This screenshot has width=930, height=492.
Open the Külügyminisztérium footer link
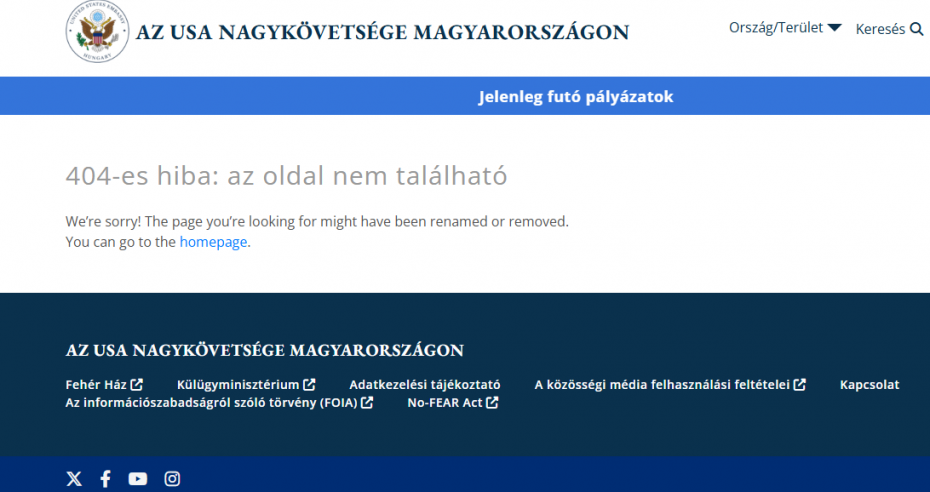[x=238, y=384]
